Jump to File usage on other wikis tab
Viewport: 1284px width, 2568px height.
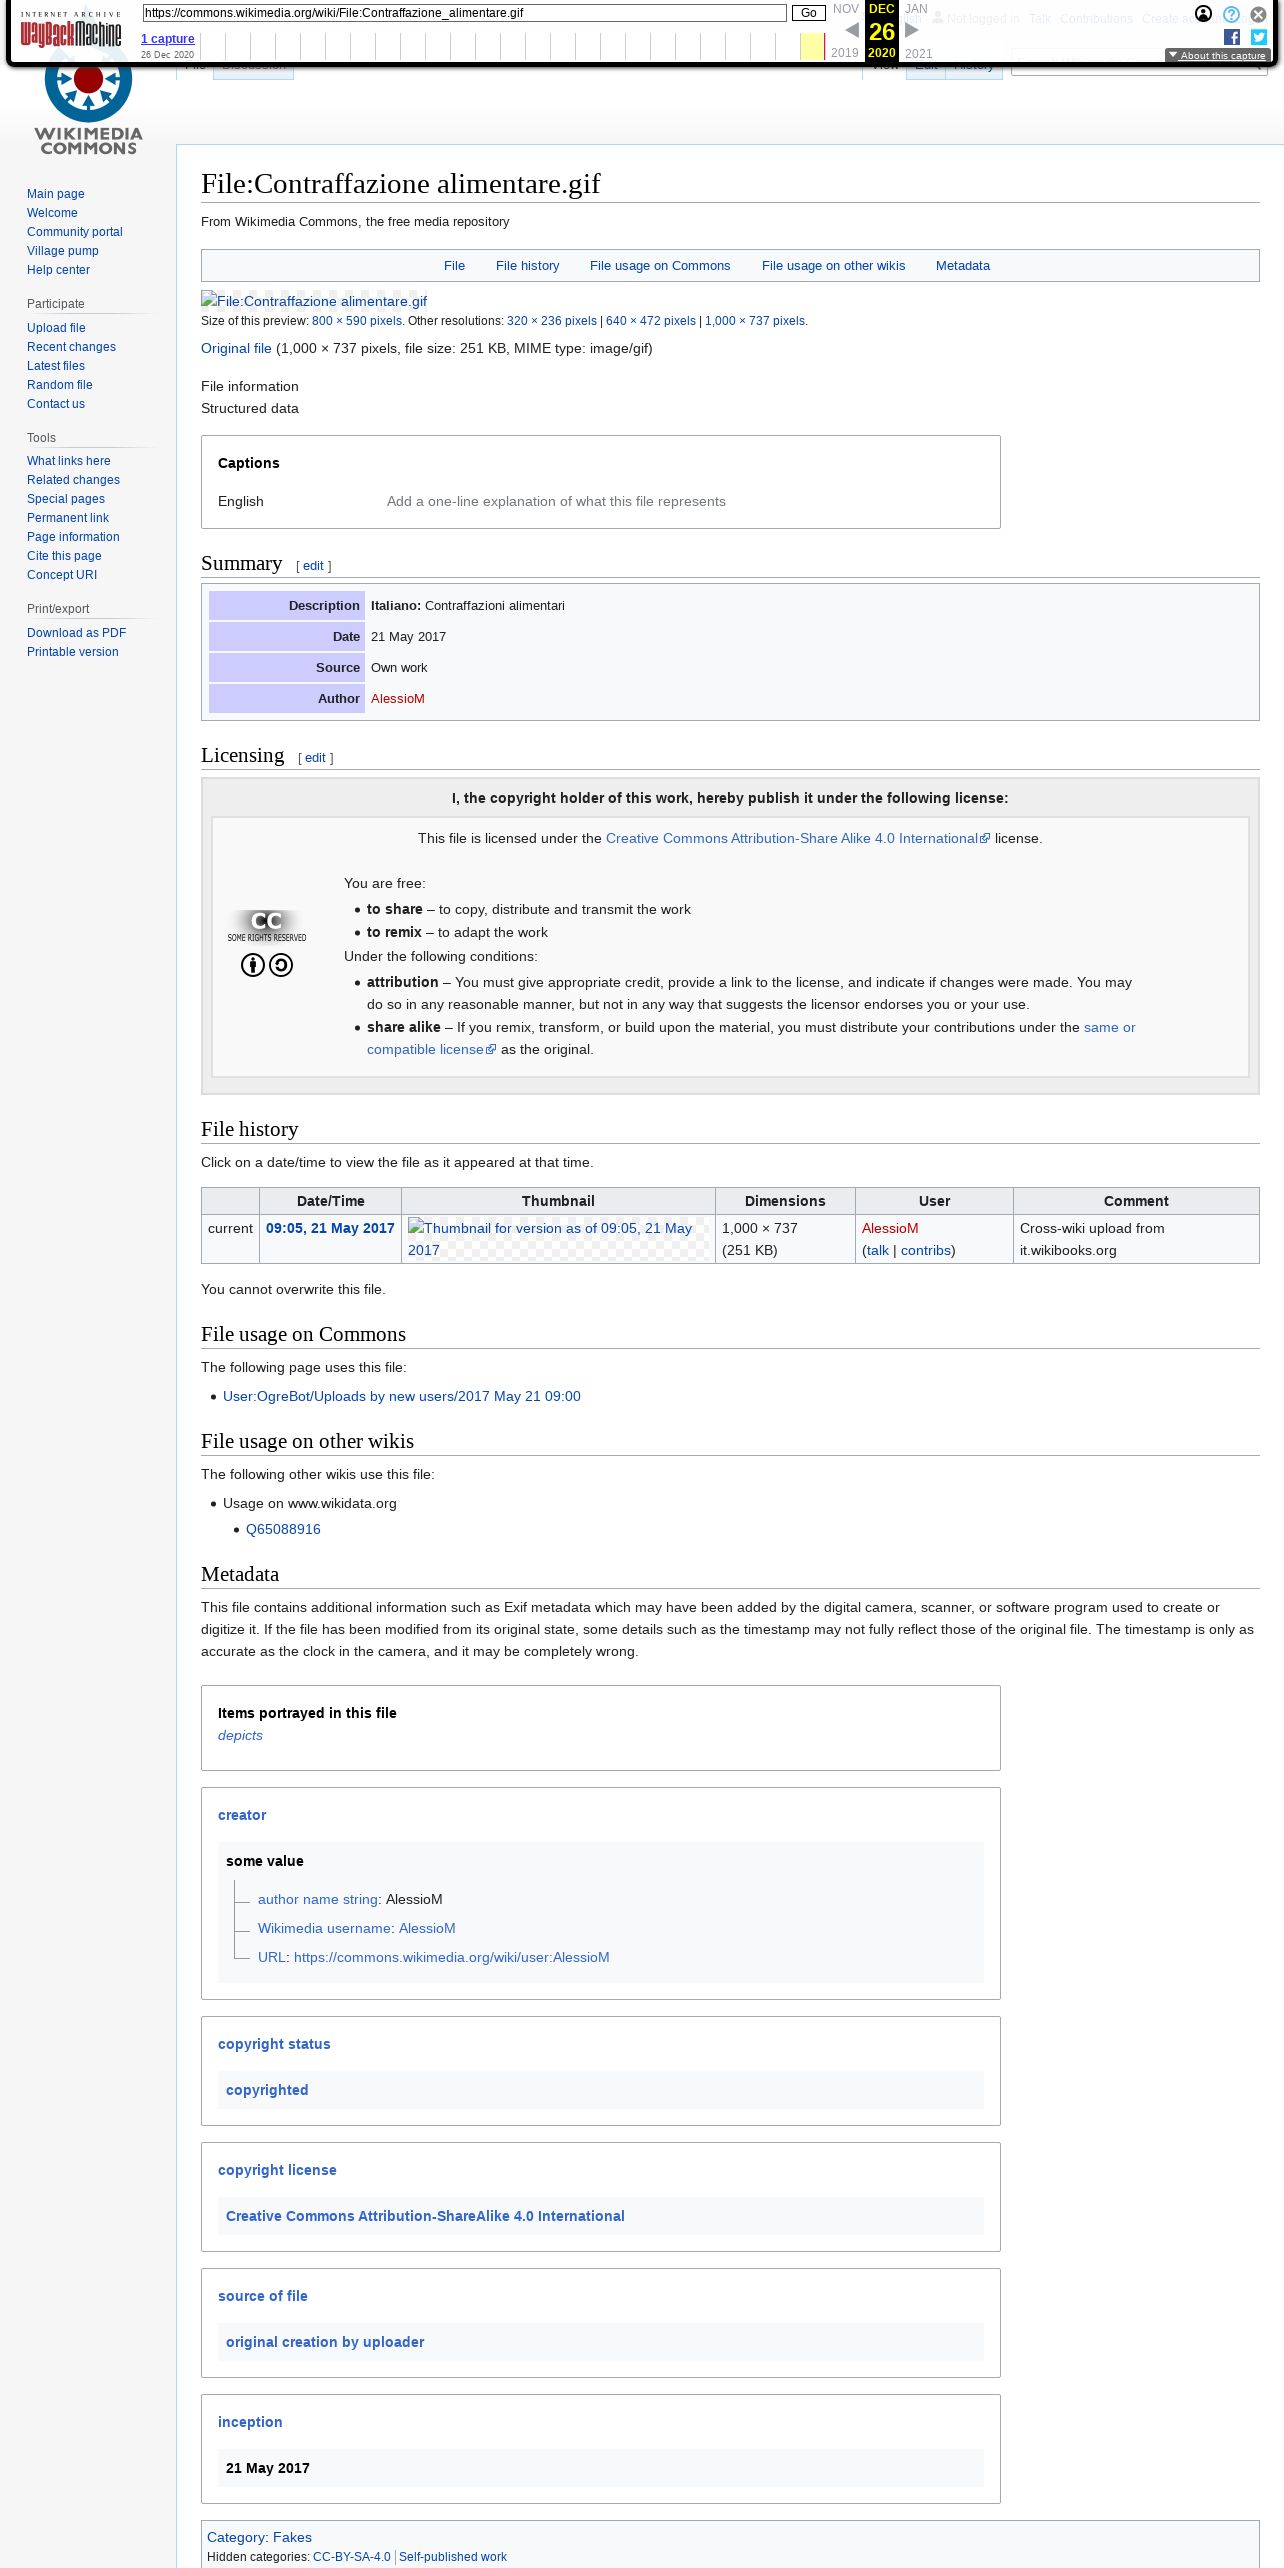coord(833,266)
